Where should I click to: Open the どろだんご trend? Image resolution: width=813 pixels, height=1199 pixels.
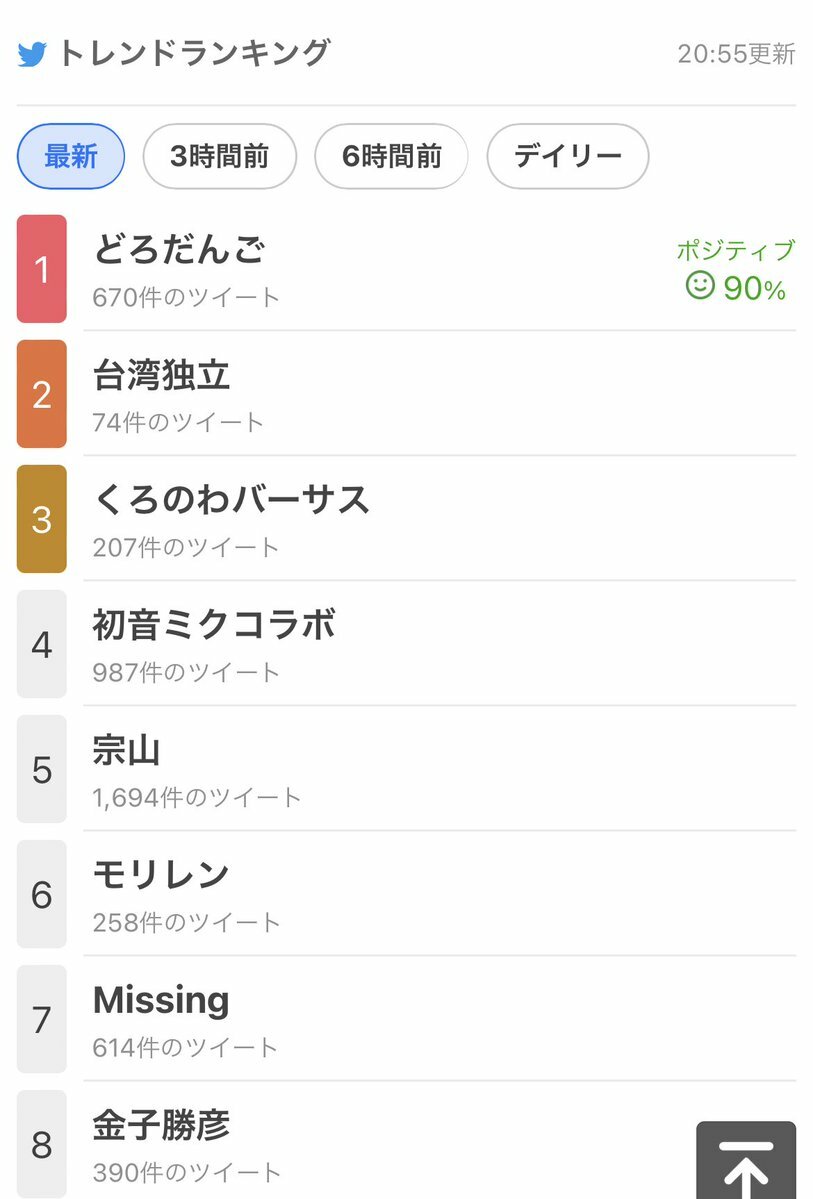[179, 249]
